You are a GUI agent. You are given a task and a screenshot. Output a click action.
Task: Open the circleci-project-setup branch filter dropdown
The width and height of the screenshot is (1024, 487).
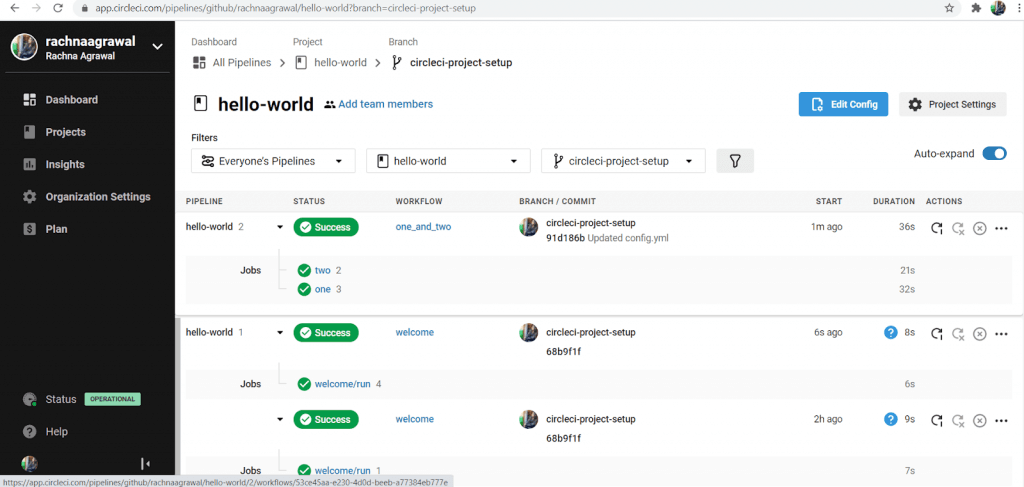pos(623,161)
